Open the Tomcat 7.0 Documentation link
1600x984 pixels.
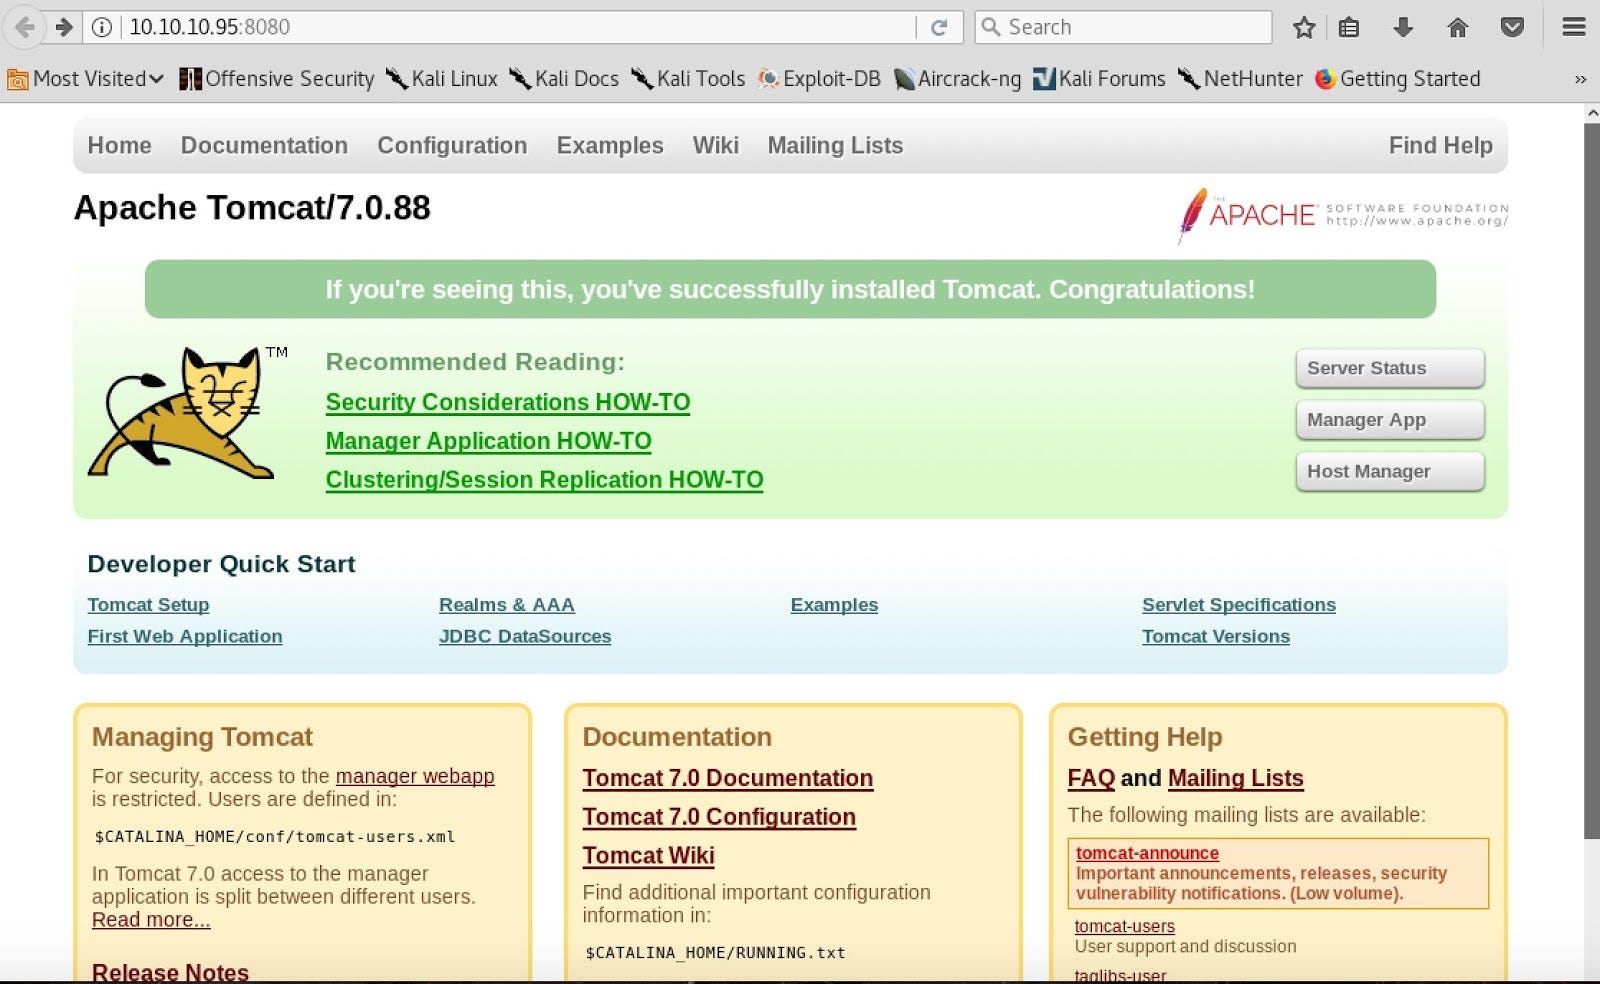pos(728,778)
